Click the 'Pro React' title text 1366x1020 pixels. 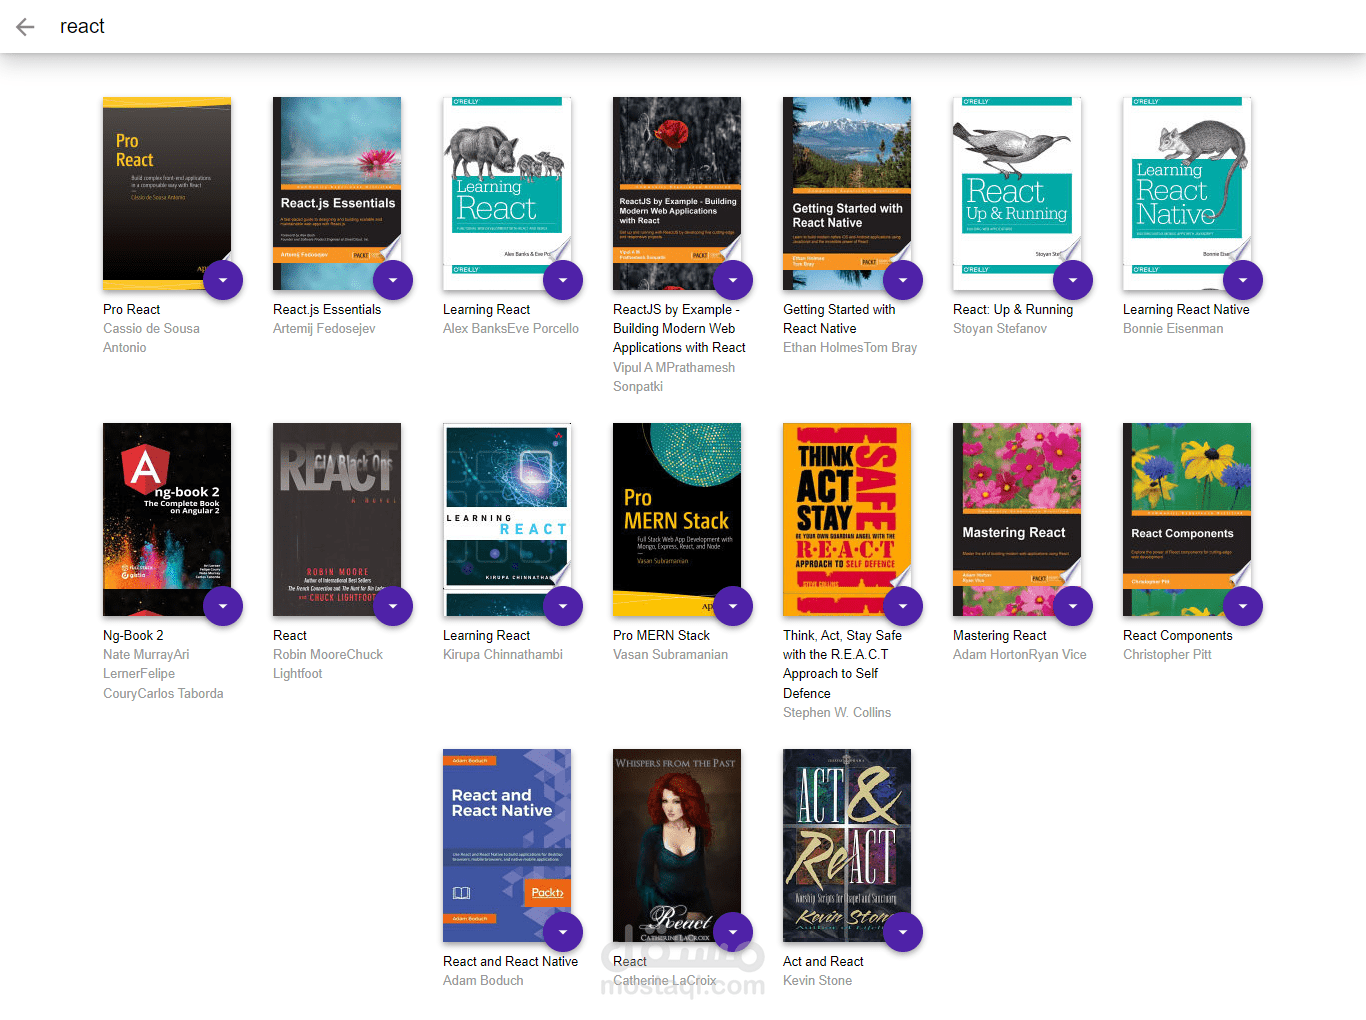[132, 310]
